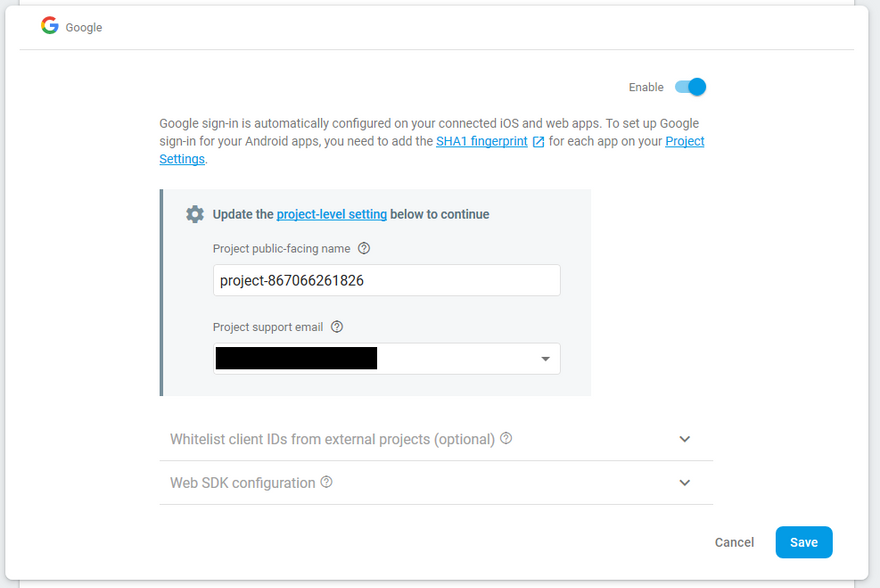Click Web SDK configuration section label

(x=243, y=483)
